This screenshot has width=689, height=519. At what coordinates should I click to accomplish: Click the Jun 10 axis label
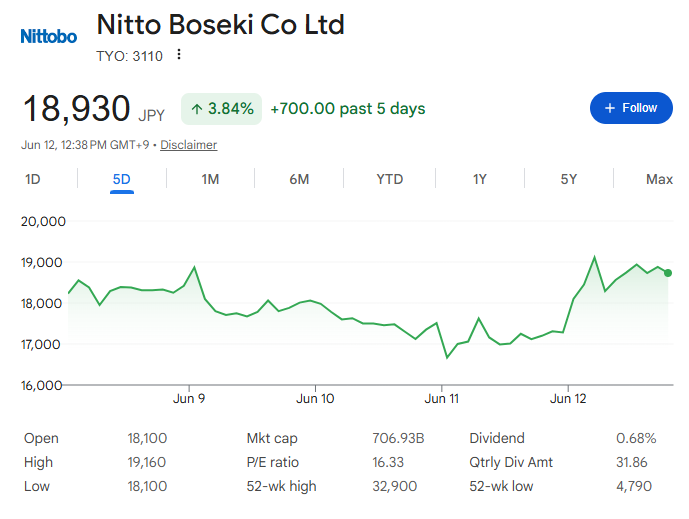tap(315, 399)
